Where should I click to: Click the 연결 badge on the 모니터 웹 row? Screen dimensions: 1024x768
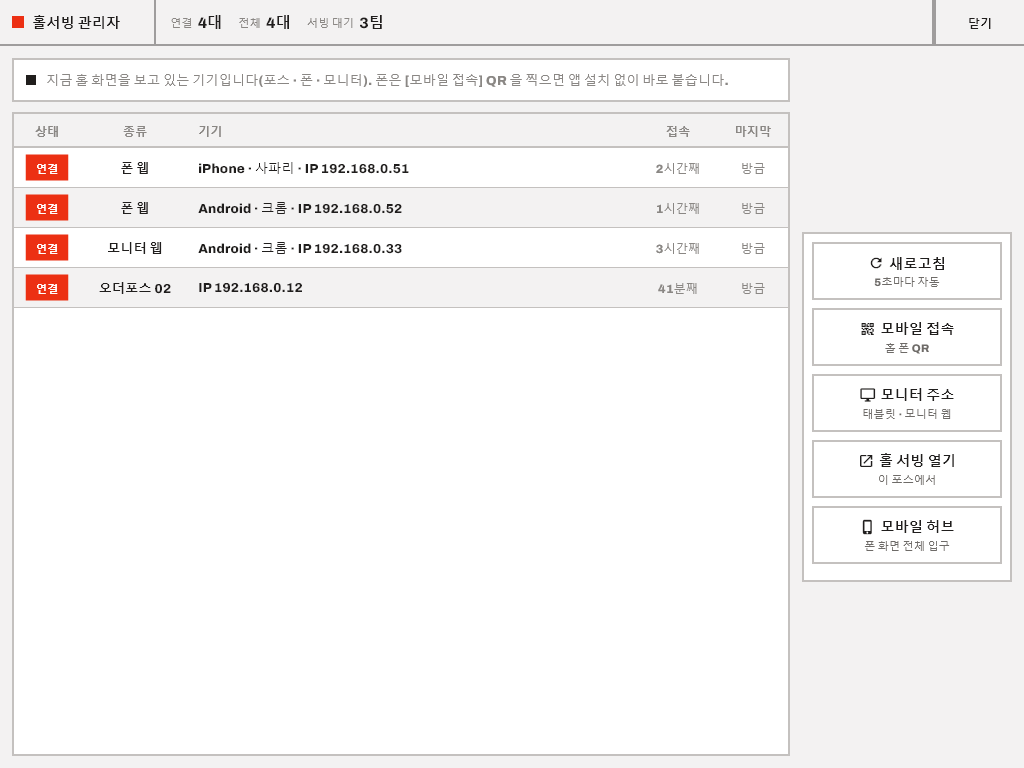pyautogui.click(x=47, y=248)
